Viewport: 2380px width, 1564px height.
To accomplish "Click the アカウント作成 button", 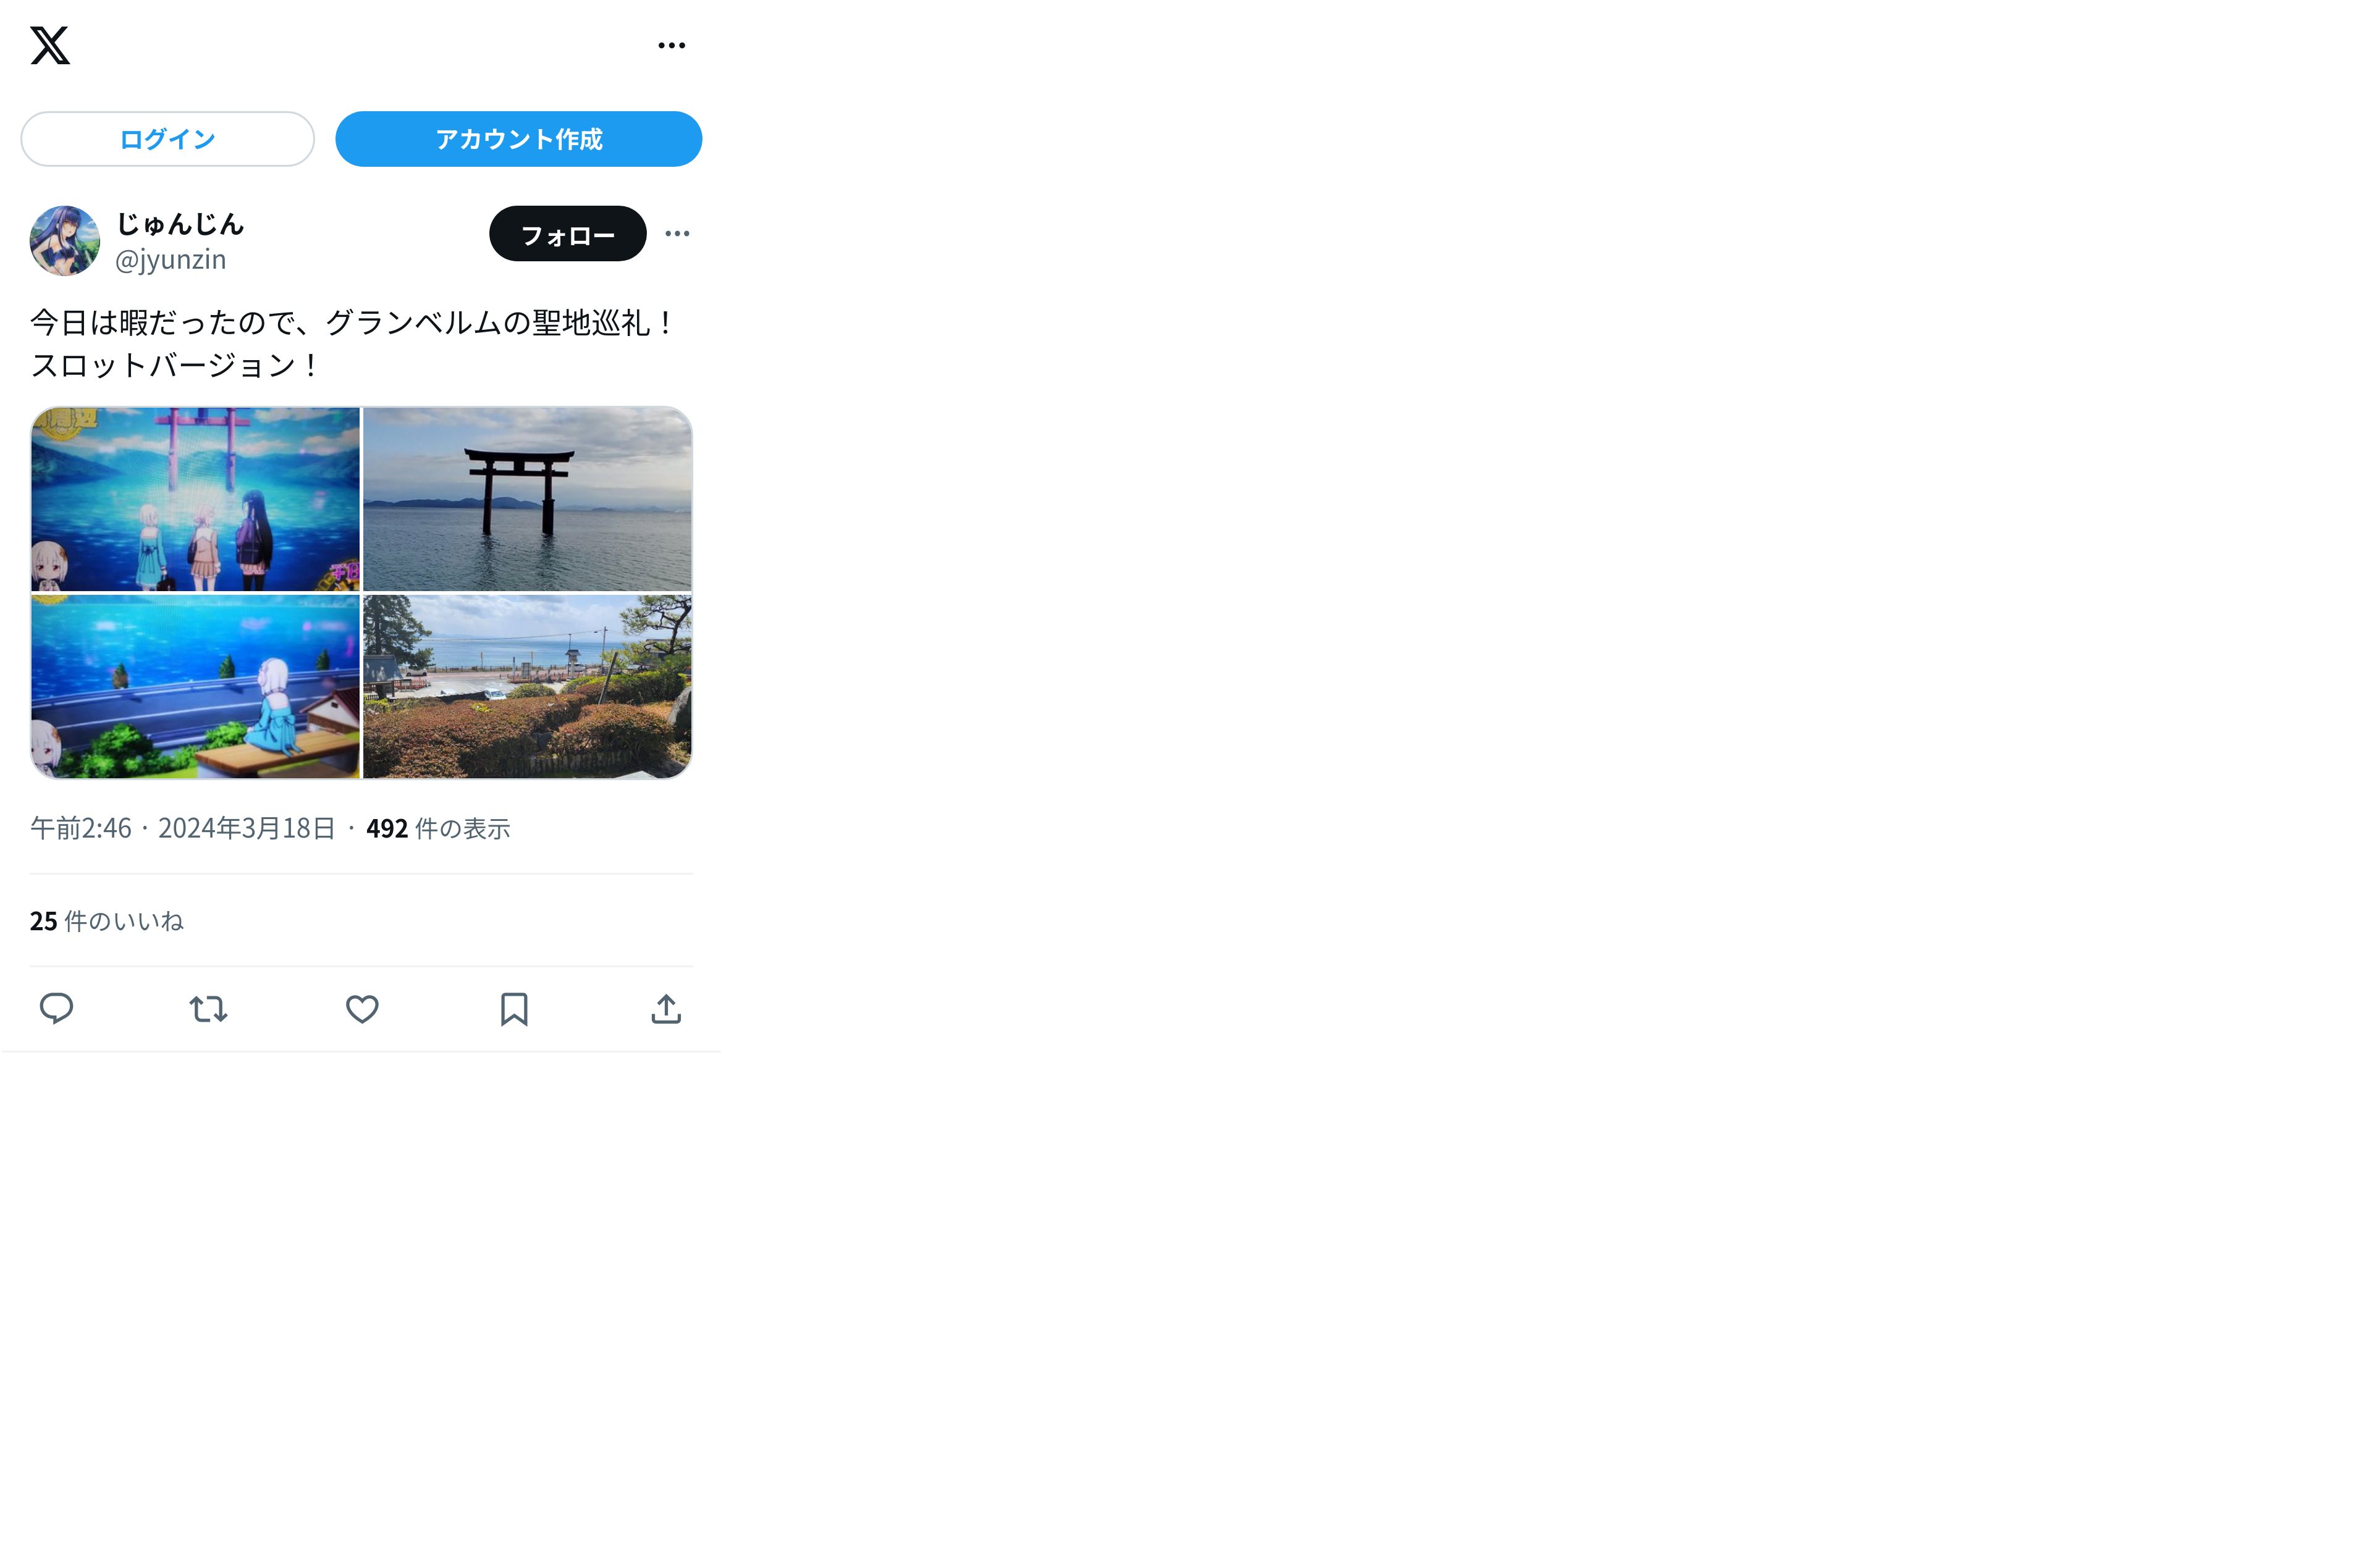I will point(519,139).
